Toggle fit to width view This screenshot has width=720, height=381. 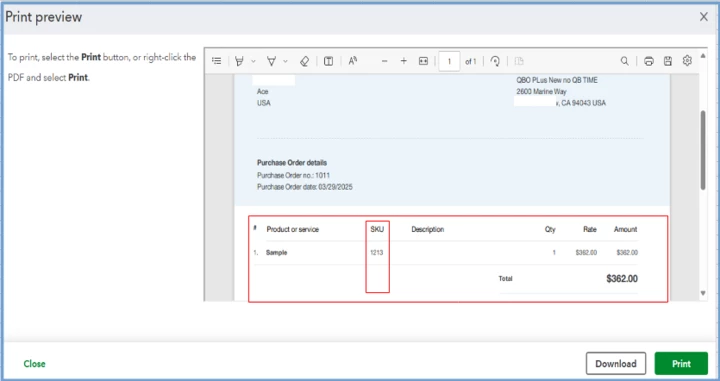point(423,61)
